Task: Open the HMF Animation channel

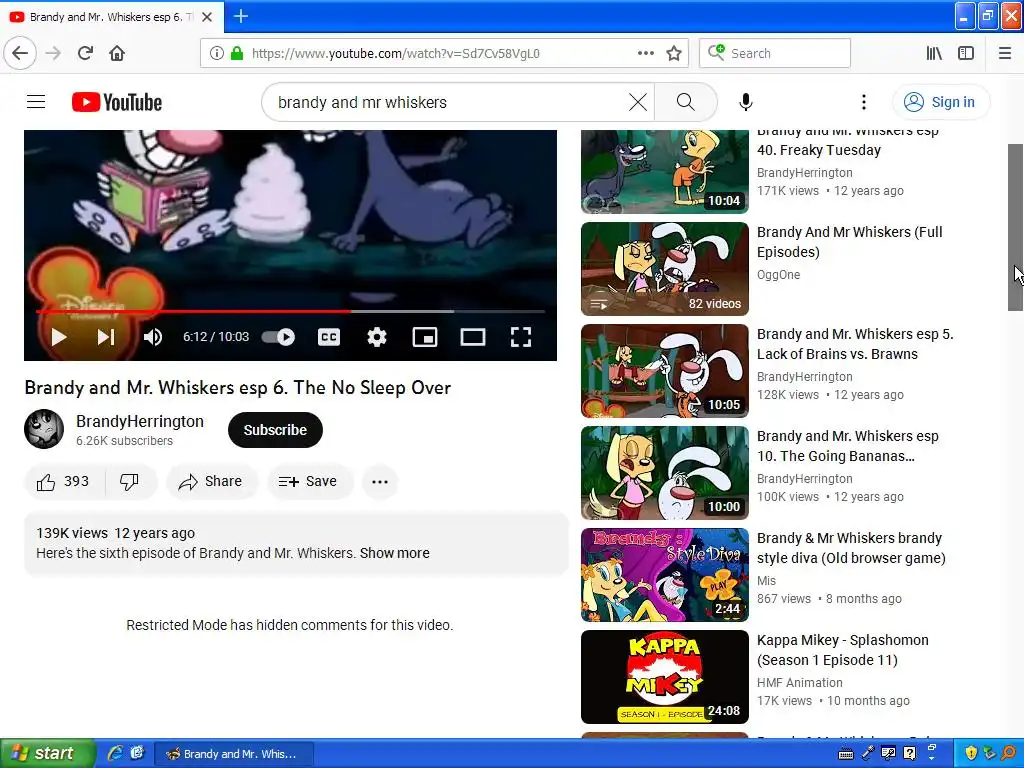Action: (x=799, y=682)
